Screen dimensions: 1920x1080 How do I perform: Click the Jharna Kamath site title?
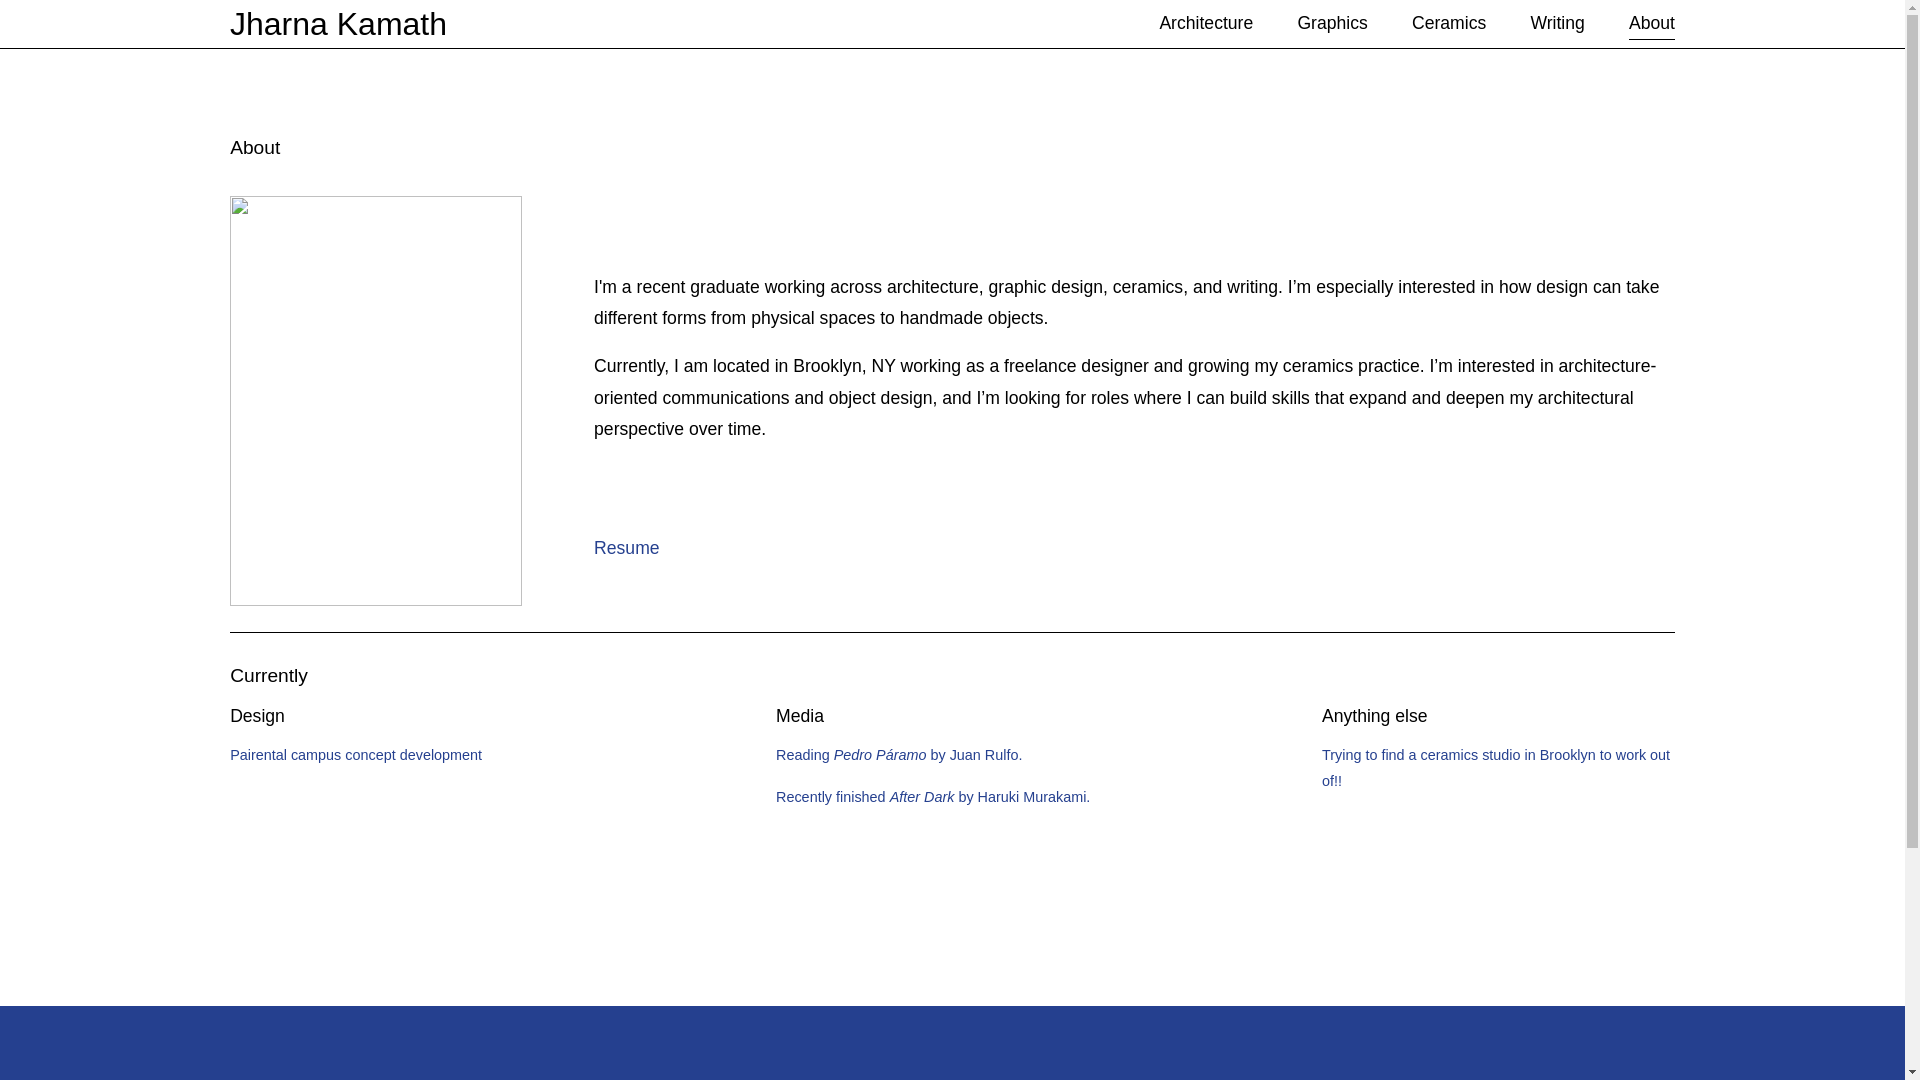pyautogui.click(x=338, y=24)
